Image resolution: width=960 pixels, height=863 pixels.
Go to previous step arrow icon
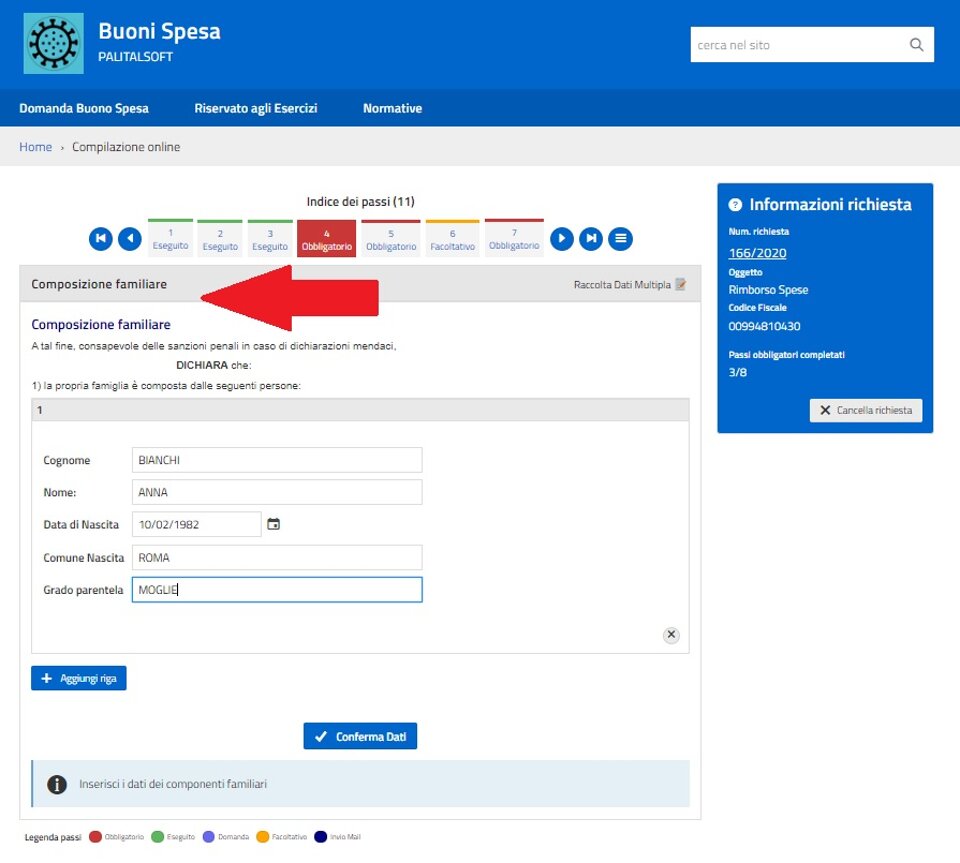click(x=130, y=239)
